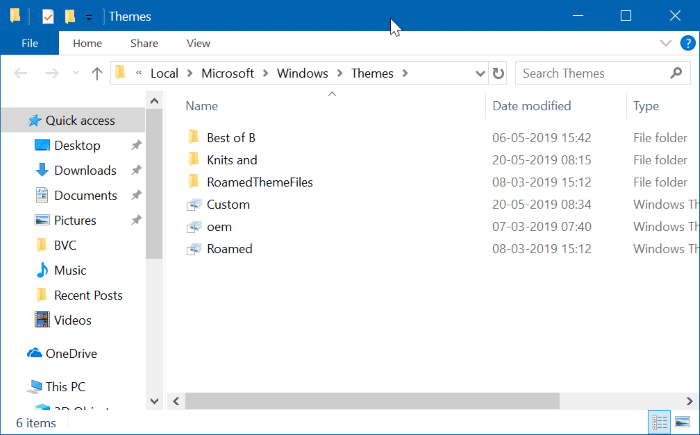Switch to Details view layout
700x435 pixels.
[x=659, y=422]
